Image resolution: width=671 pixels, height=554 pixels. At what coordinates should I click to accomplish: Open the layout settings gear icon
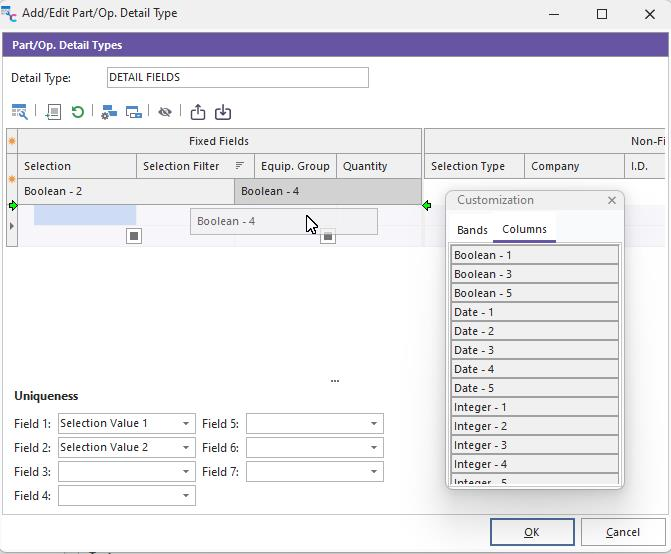click(x=109, y=112)
